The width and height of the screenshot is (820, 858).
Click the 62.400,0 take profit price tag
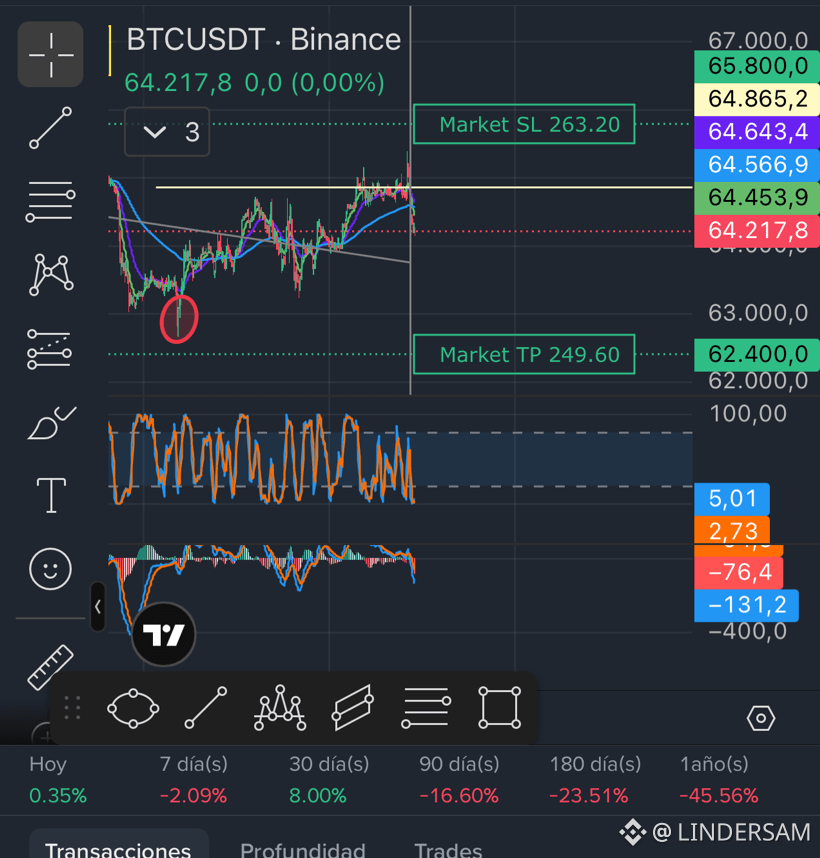(x=757, y=355)
